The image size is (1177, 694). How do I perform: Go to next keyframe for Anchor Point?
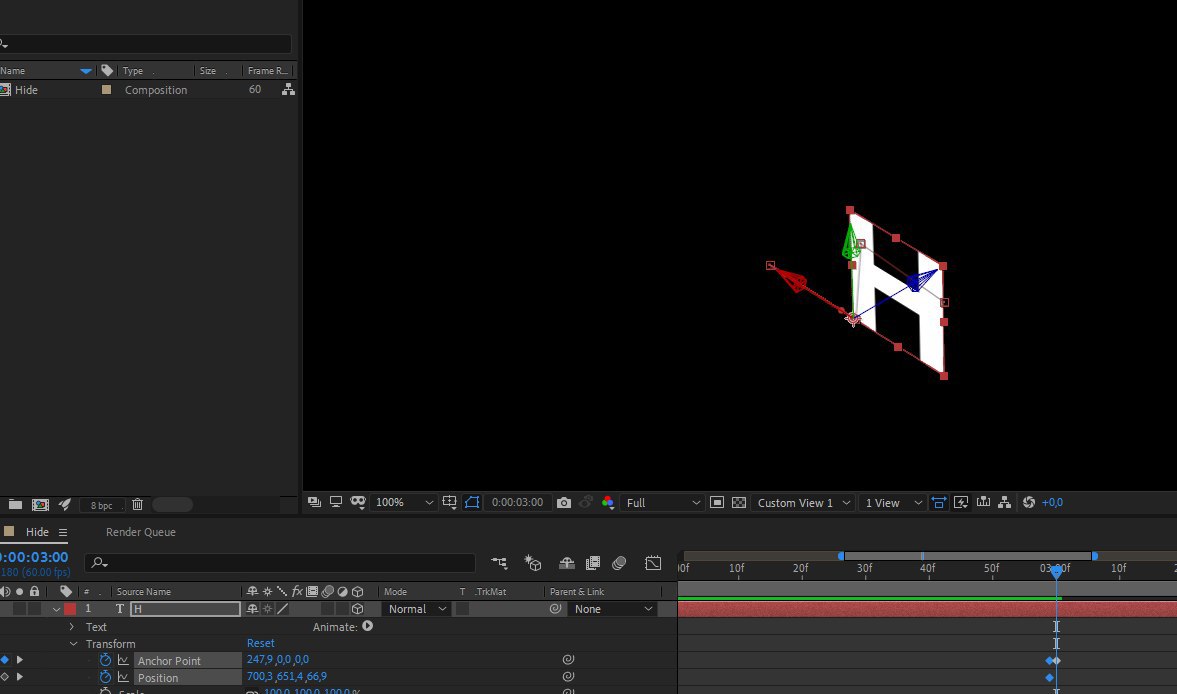pyautogui.click(x=20, y=659)
